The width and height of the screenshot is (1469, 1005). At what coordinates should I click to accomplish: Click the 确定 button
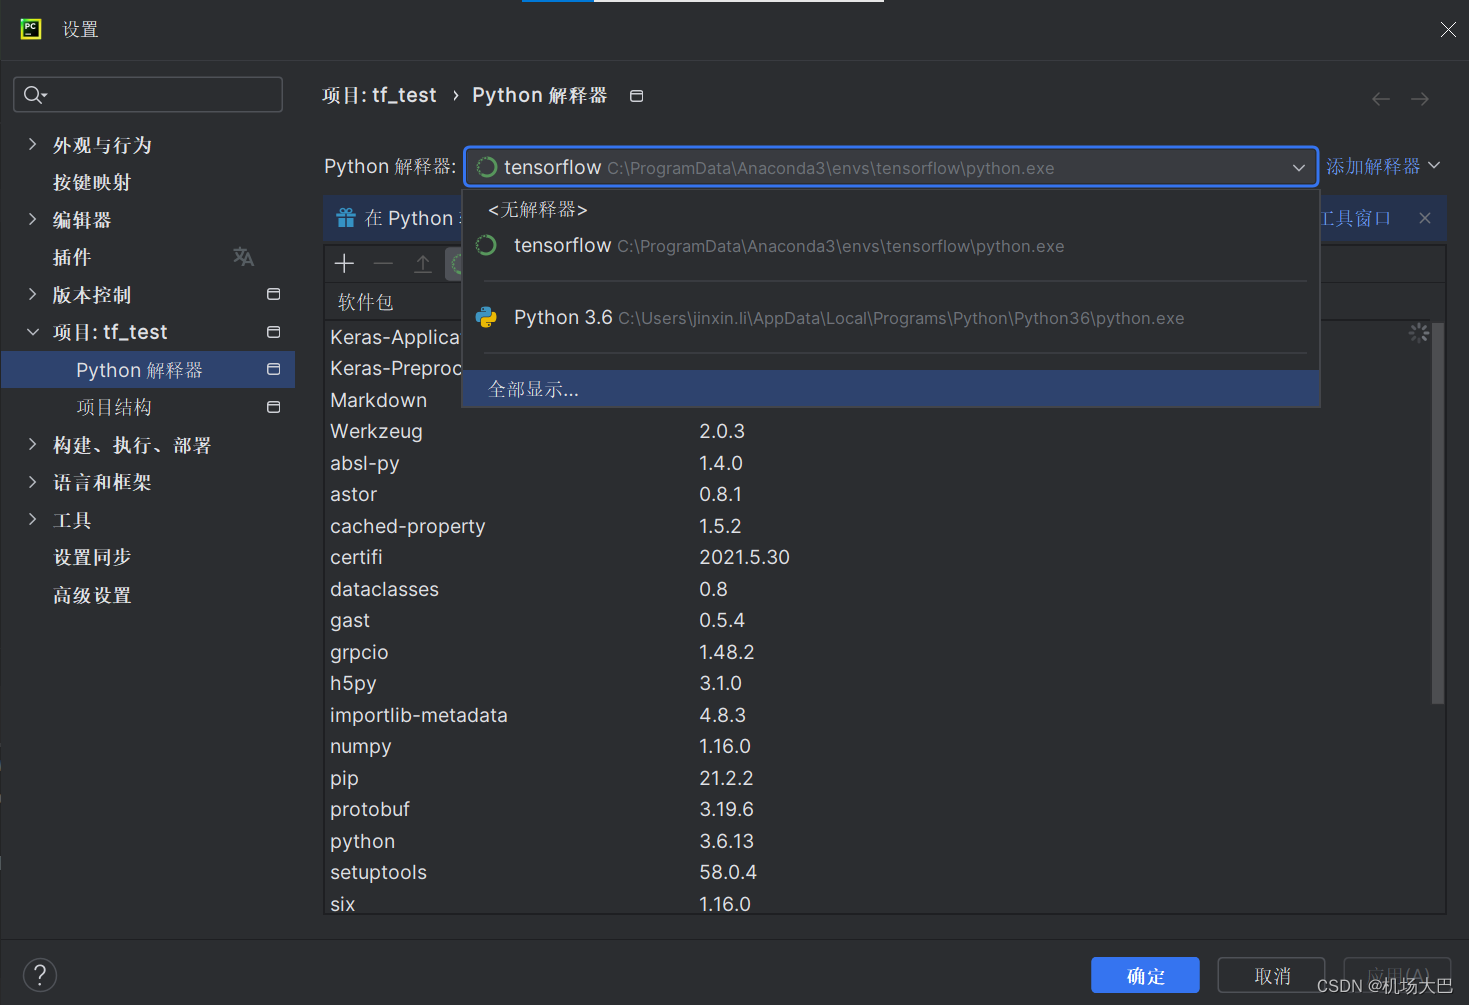coord(1145,975)
